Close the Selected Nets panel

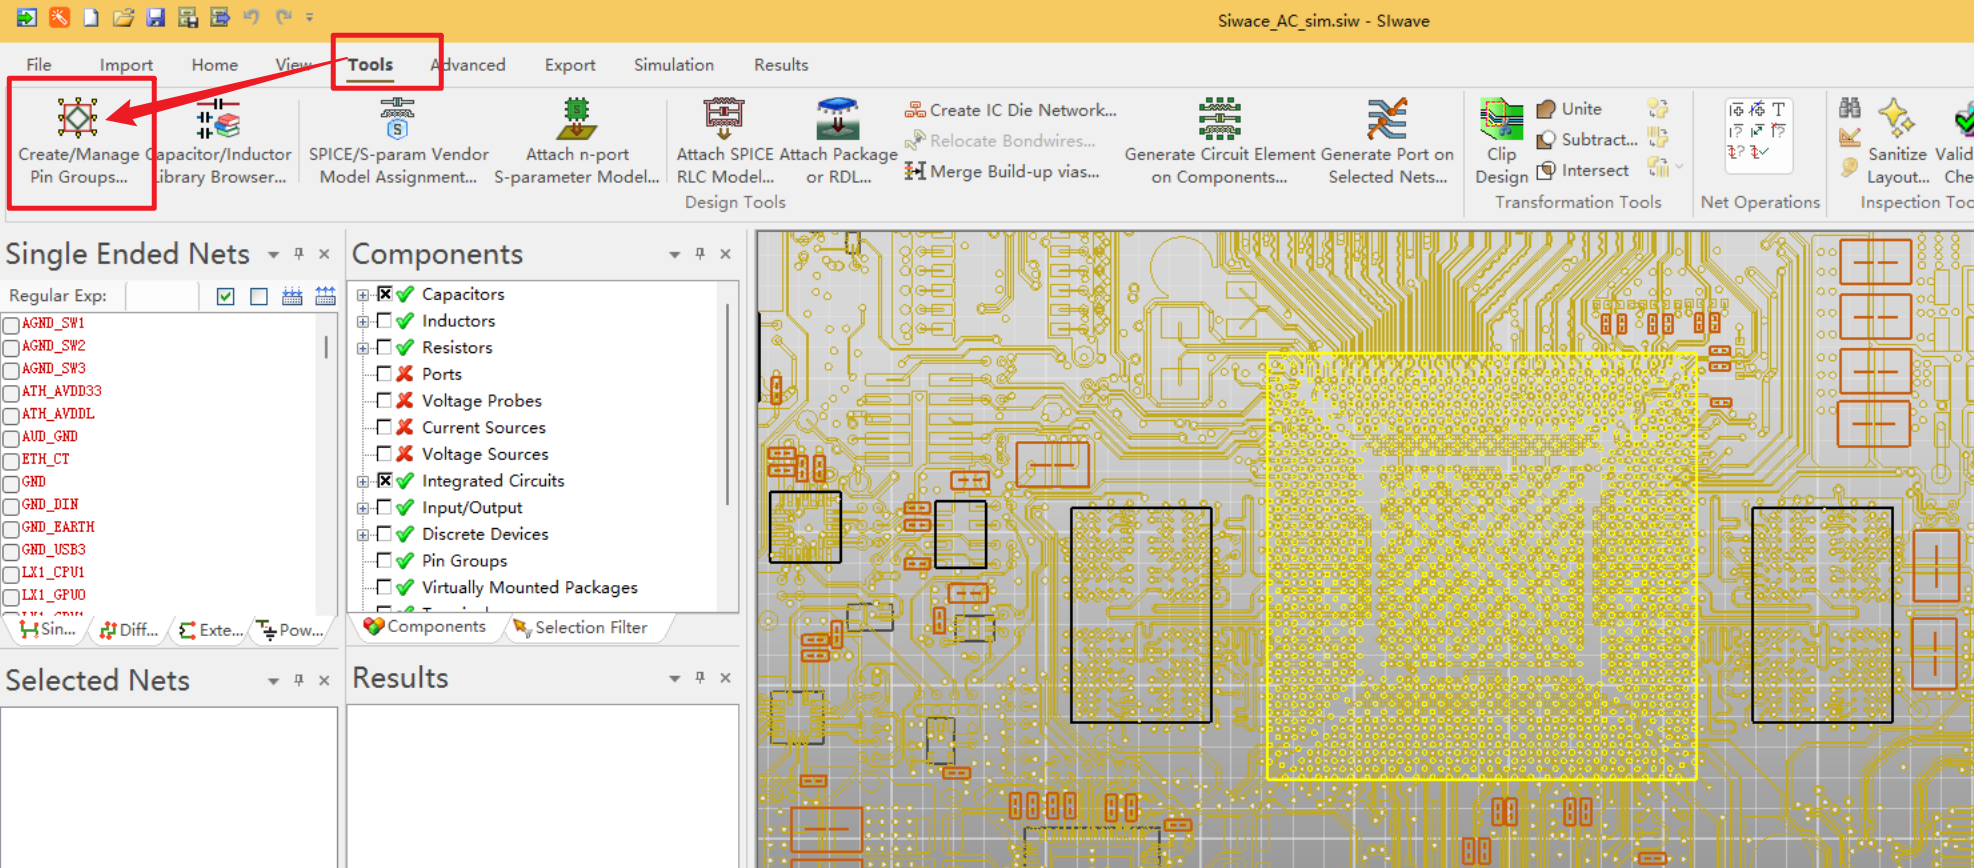[324, 680]
